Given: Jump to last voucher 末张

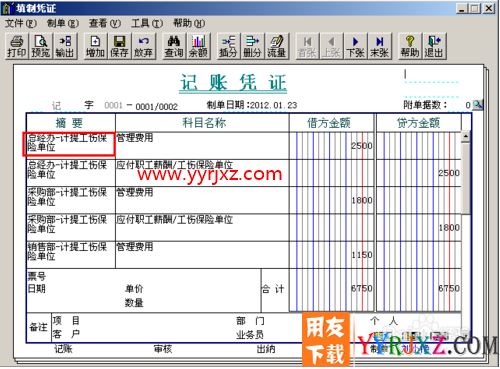Looking at the screenshot, I should point(379,46).
